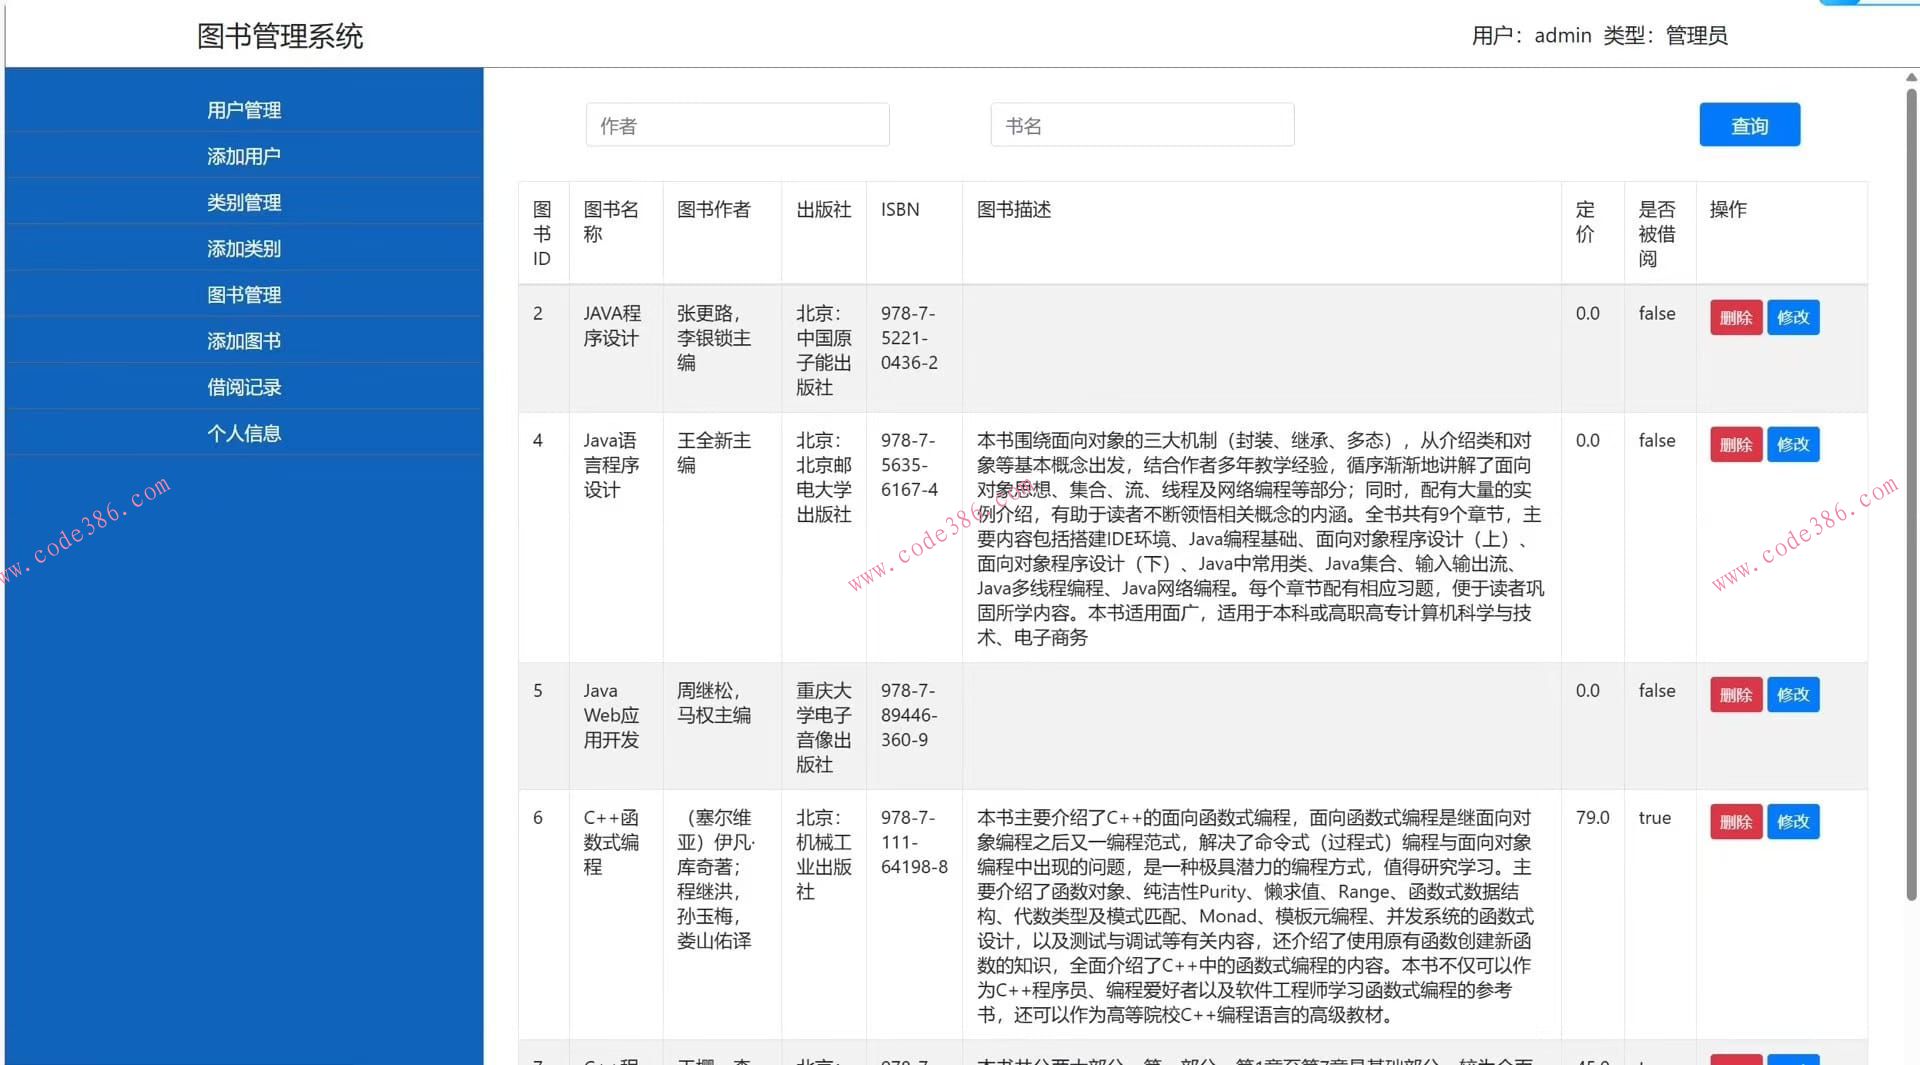Open the 类别管理 page
This screenshot has height=1065, width=1920.
(243, 202)
